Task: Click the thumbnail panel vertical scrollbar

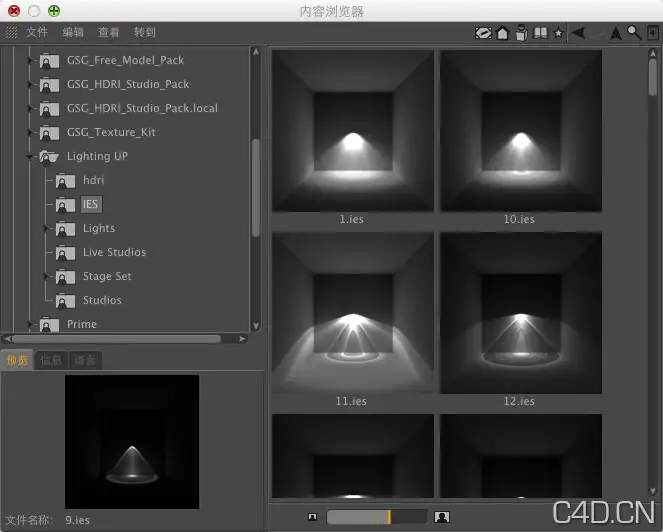Action: click(653, 76)
